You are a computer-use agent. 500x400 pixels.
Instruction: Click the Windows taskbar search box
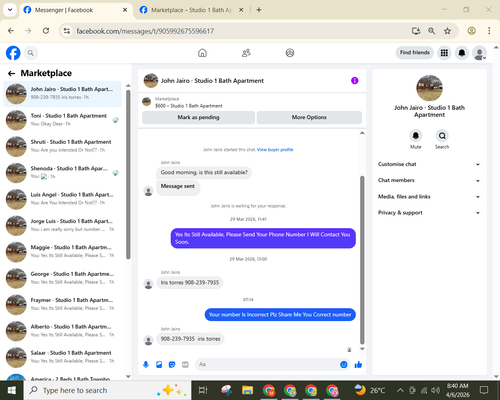(107, 390)
